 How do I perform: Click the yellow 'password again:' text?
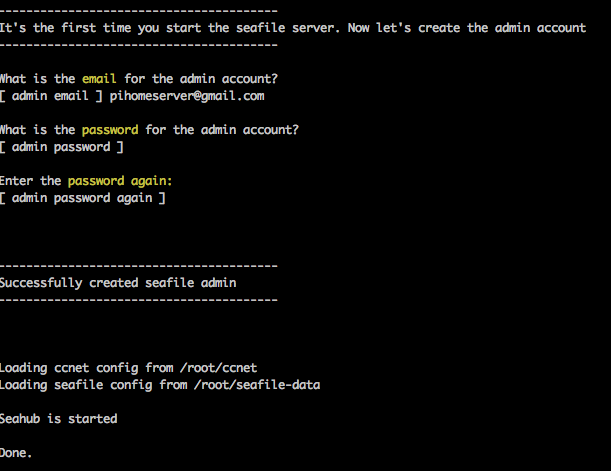coord(120,181)
